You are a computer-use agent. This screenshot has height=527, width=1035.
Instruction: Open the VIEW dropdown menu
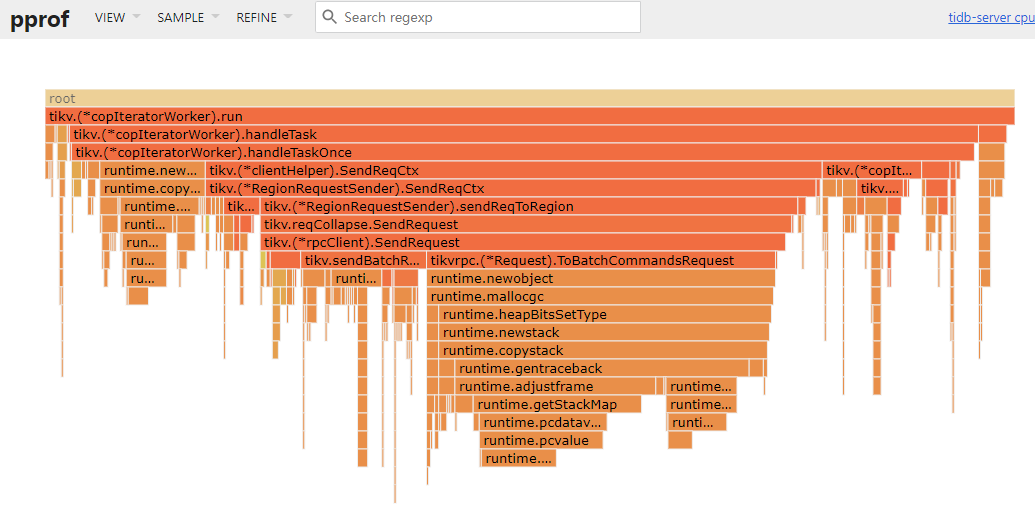click(117, 17)
